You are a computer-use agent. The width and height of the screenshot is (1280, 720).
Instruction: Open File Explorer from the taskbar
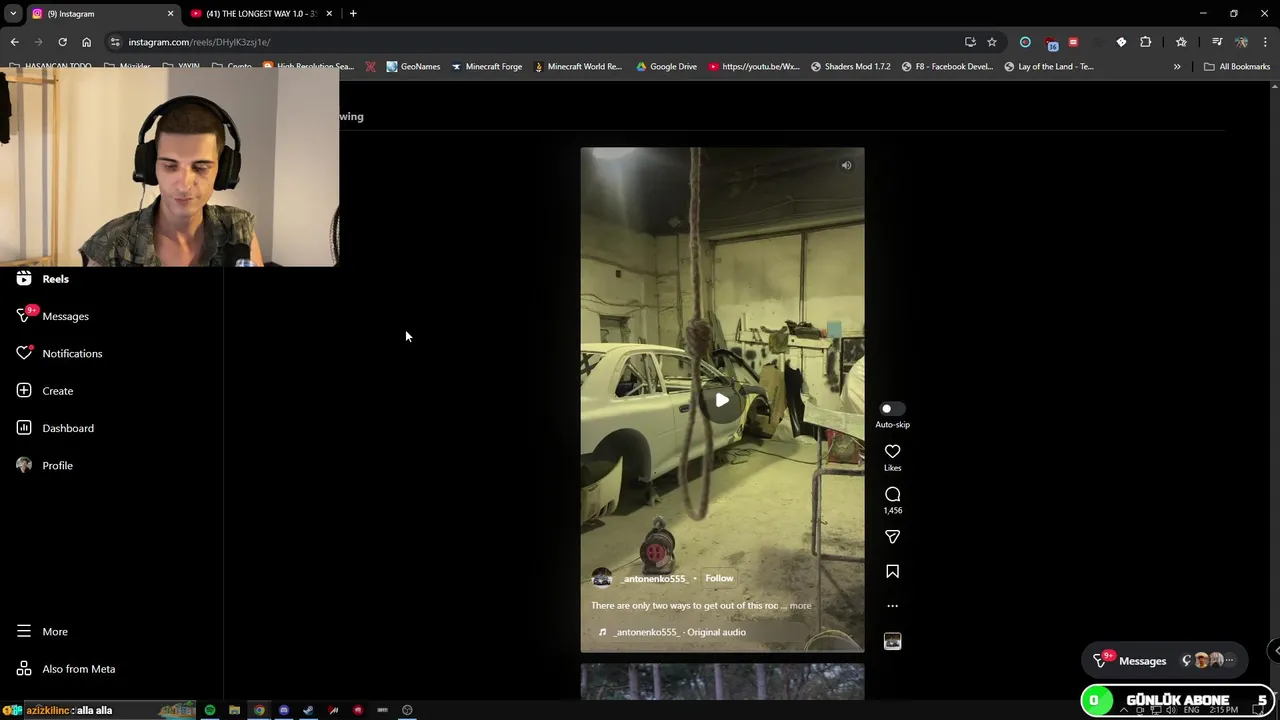pos(234,710)
